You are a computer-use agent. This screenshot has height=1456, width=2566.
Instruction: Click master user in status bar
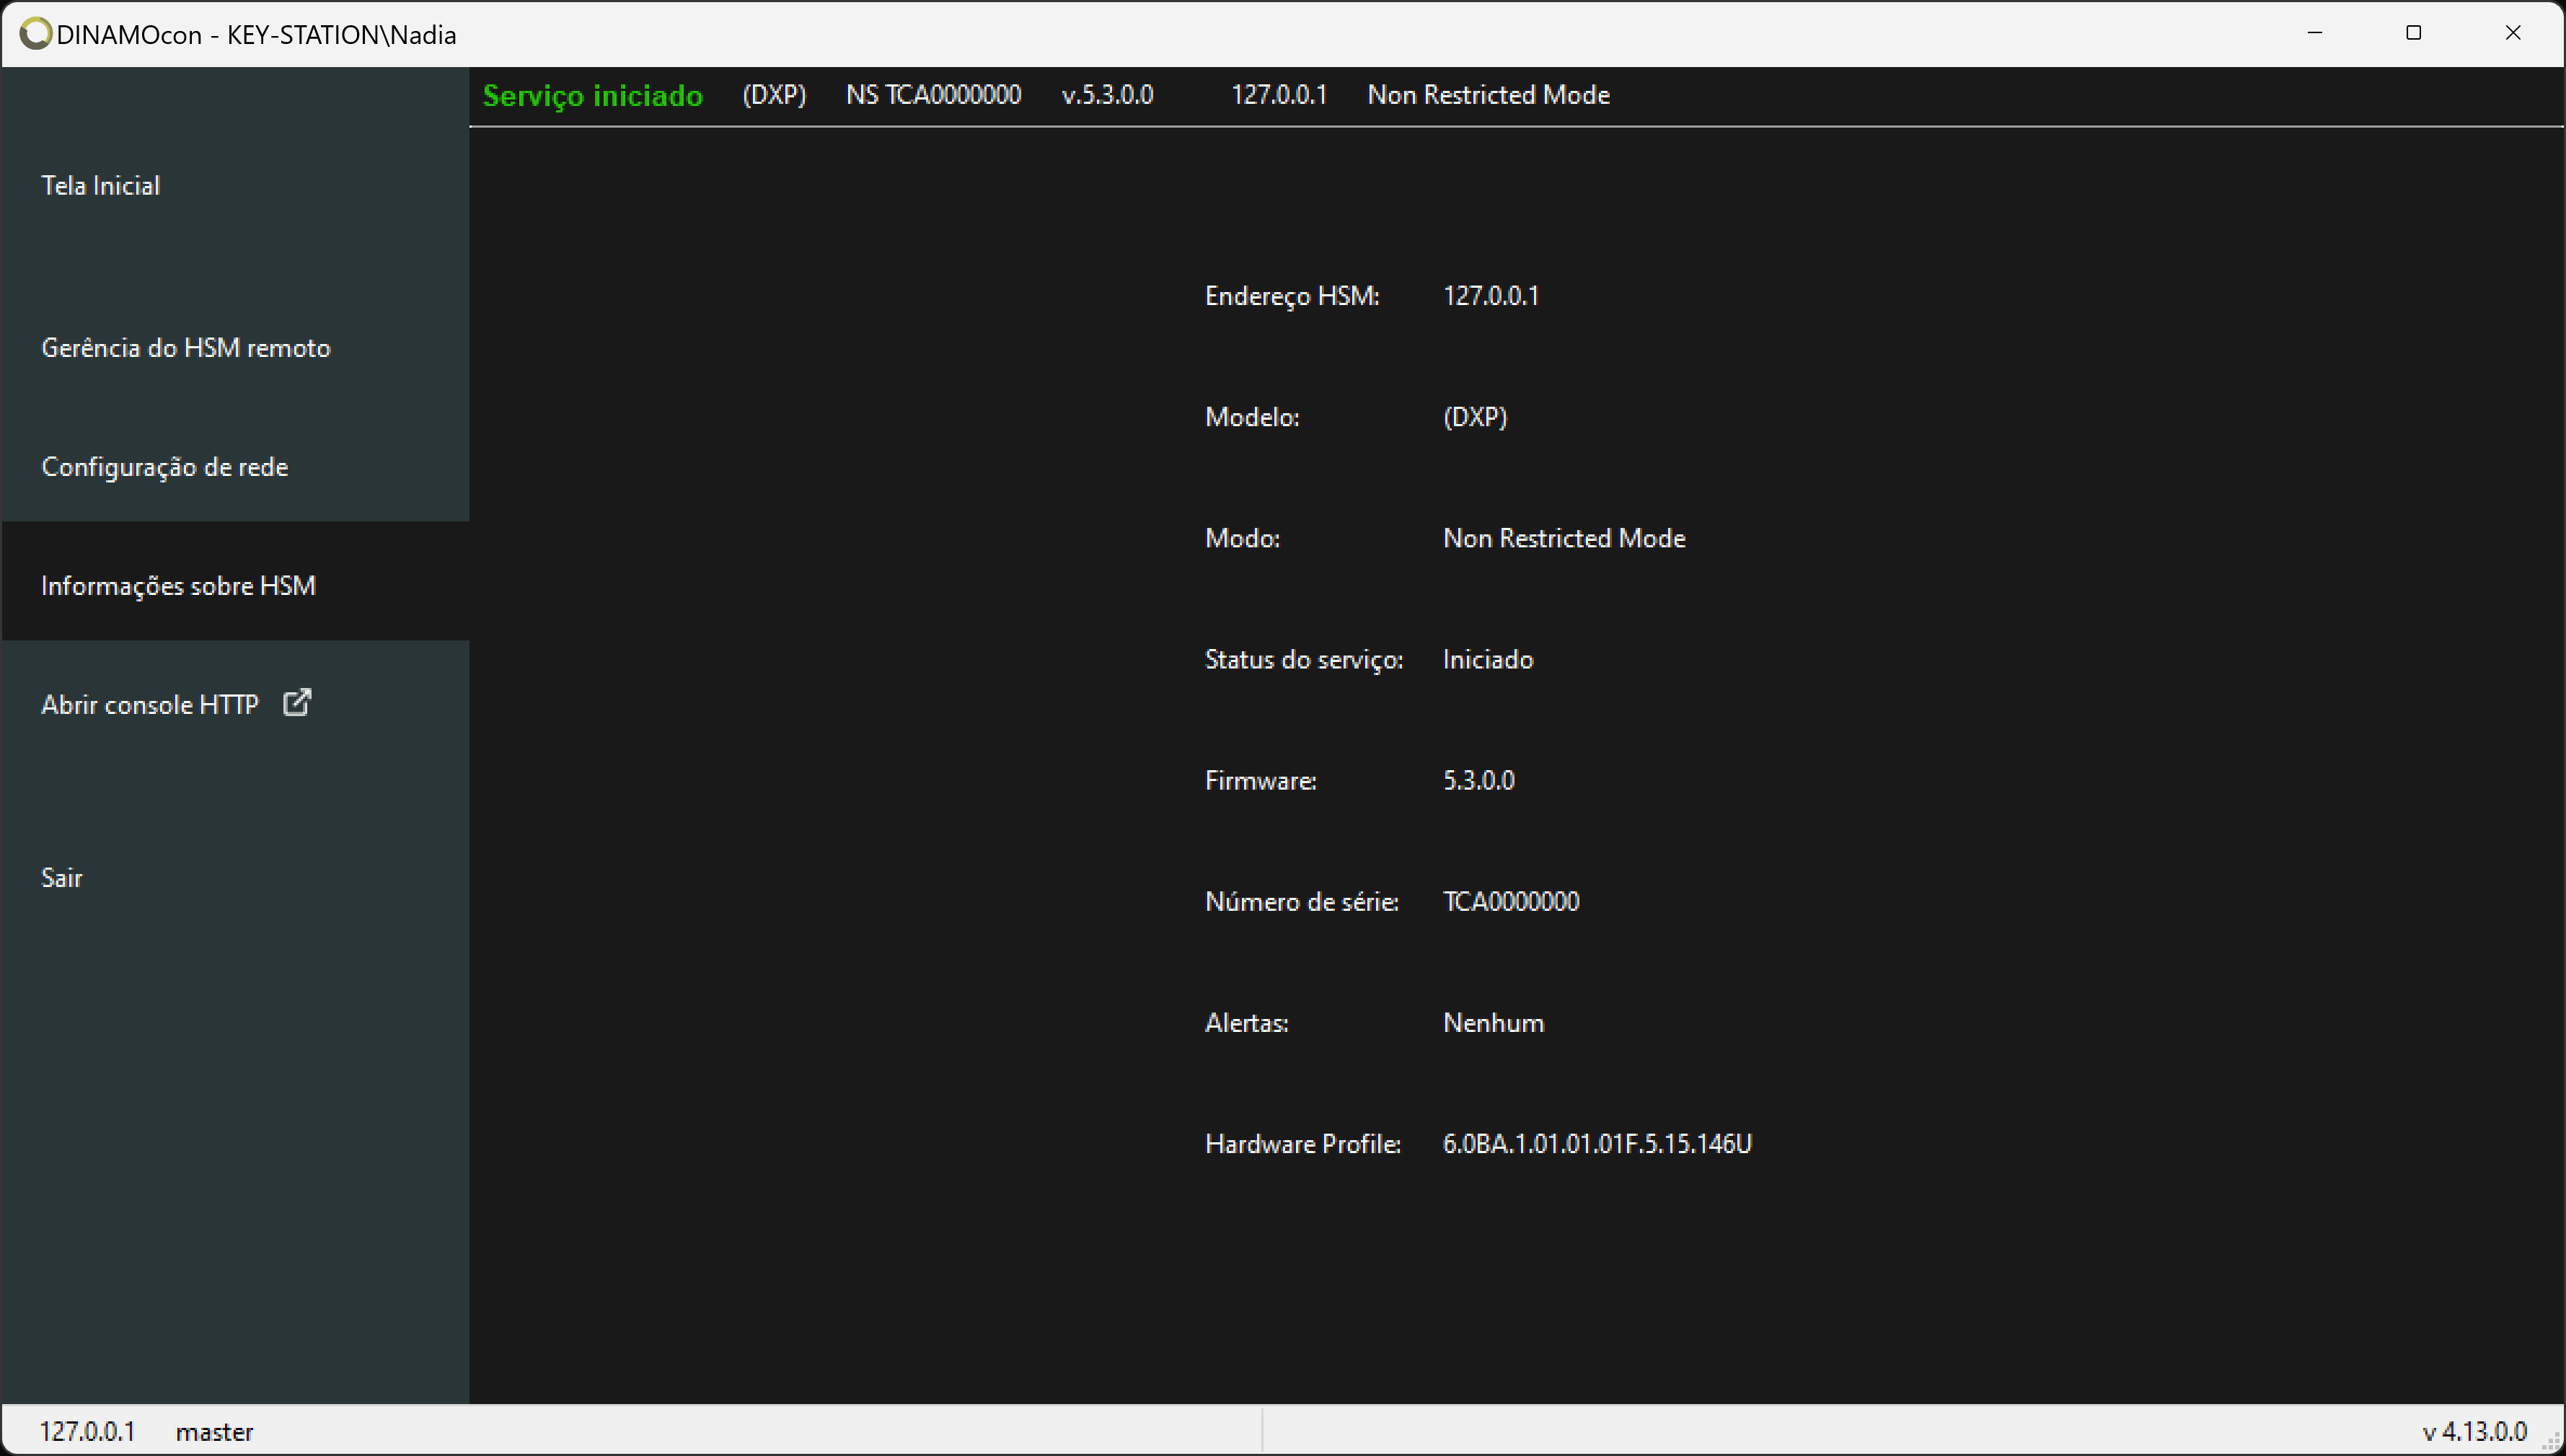pos(214,1432)
